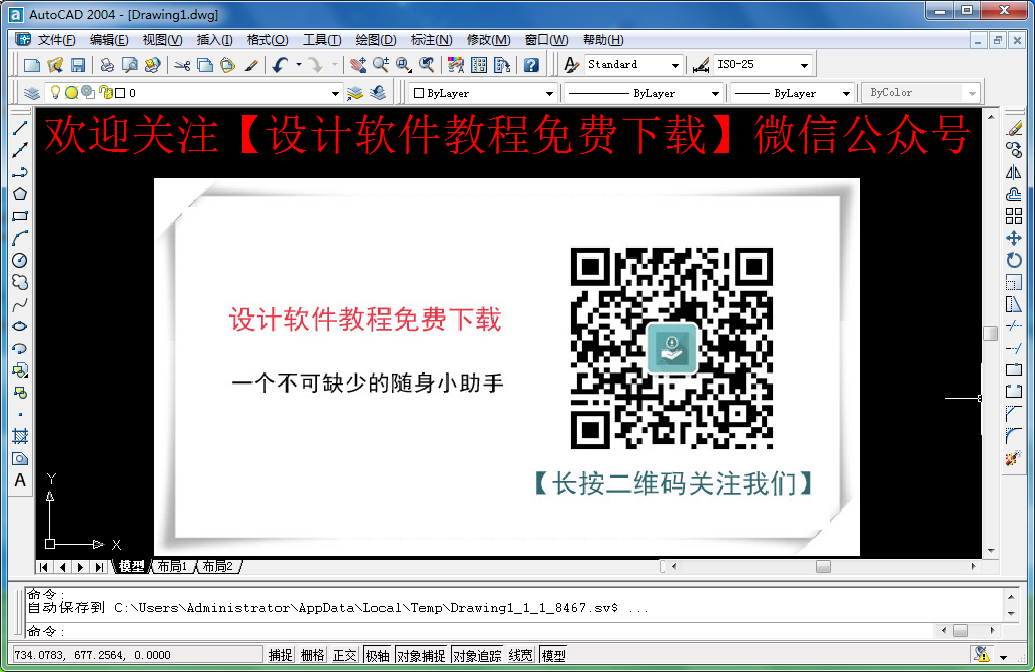Click the 模型 button in status bar
Screen dimensions: 1035x672
[x=553, y=656]
